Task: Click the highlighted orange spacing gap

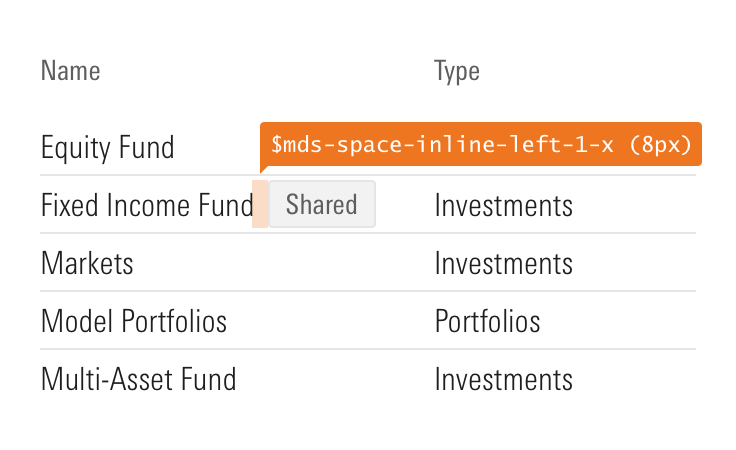Action: click(x=260, y=204)
